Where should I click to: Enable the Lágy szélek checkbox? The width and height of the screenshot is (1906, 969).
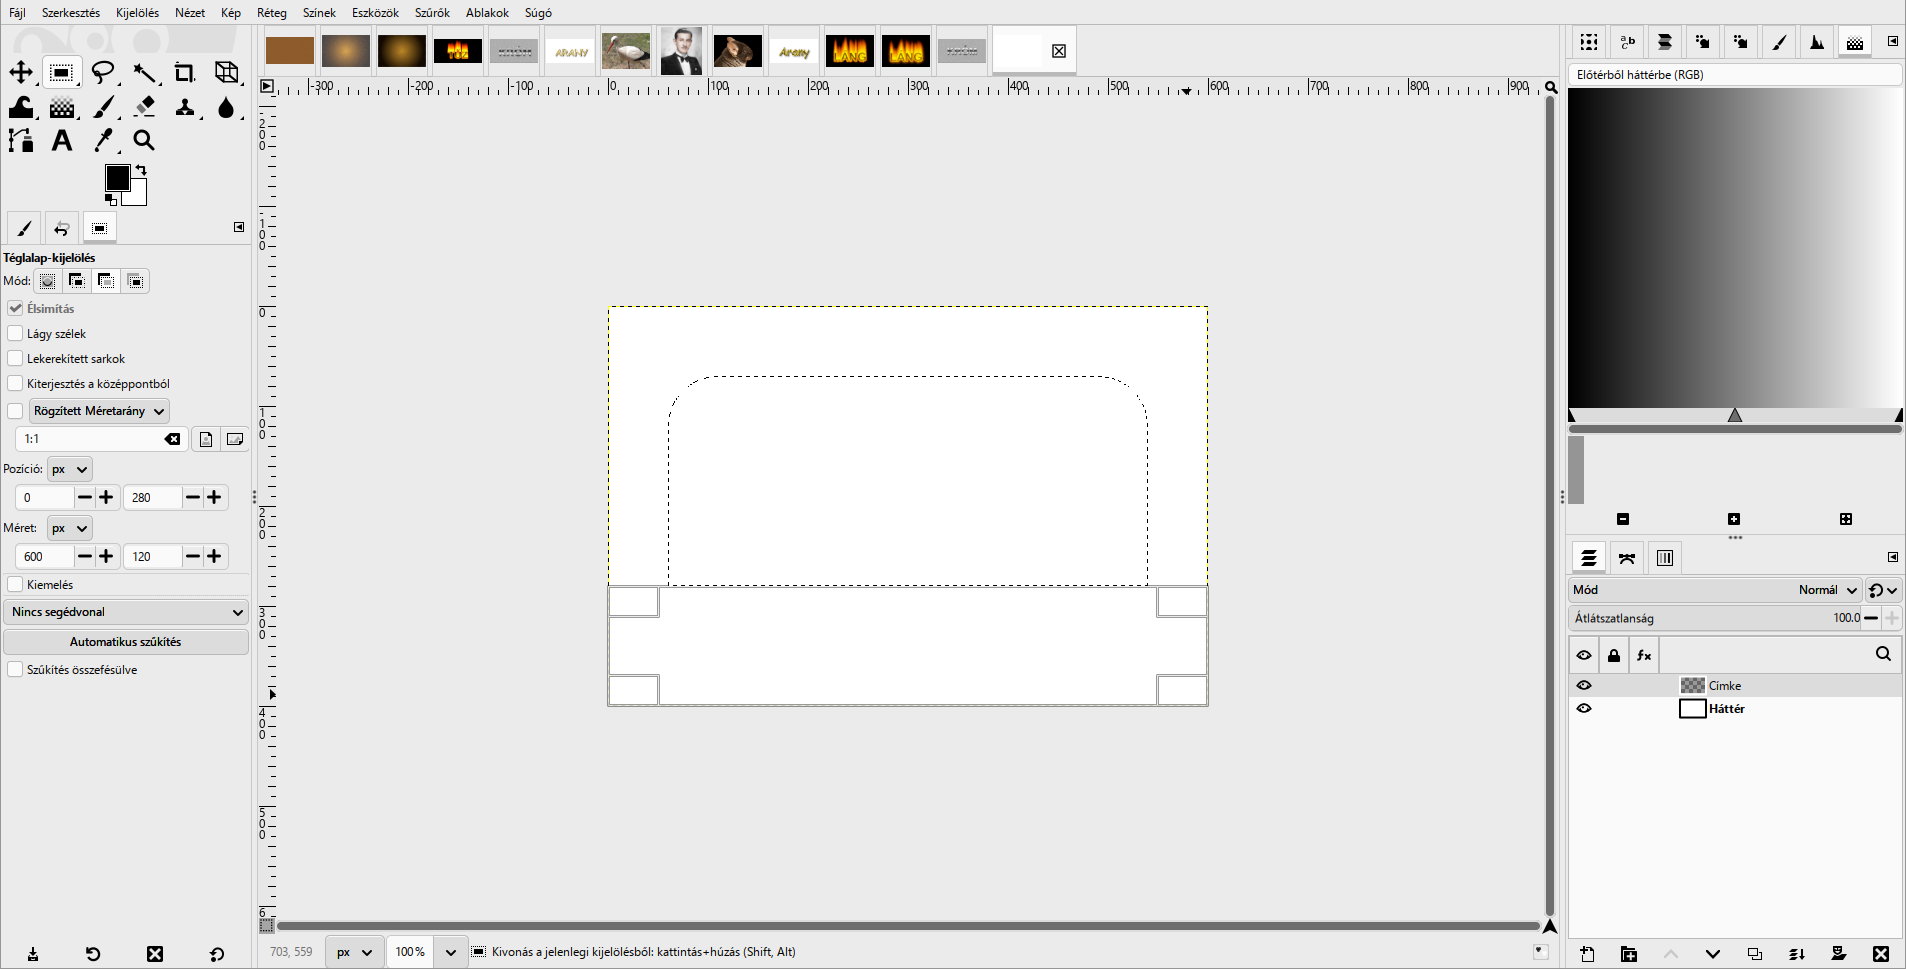coord(15,333)
